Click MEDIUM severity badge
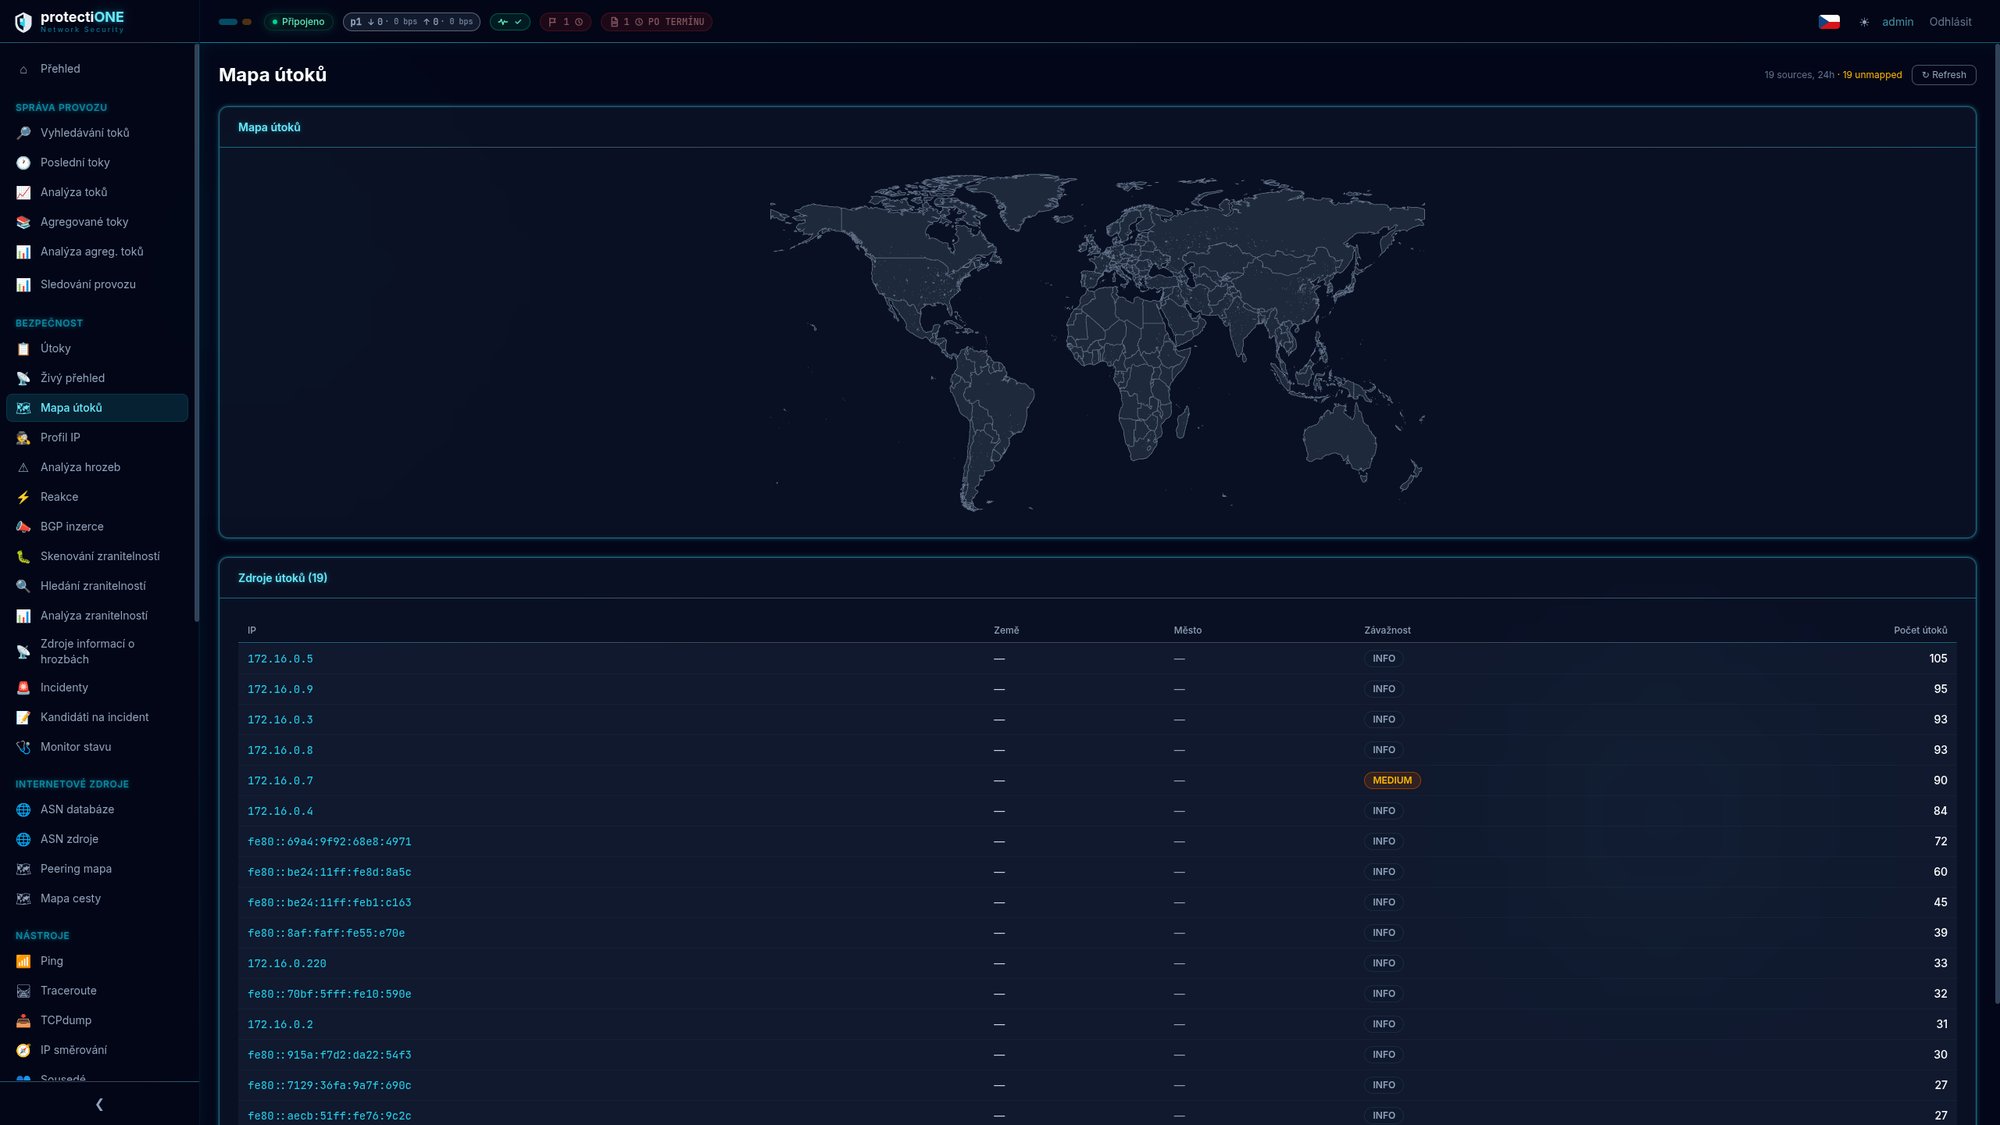The height and width of the screenshot is (1125, 2000). click(1392, 781)
